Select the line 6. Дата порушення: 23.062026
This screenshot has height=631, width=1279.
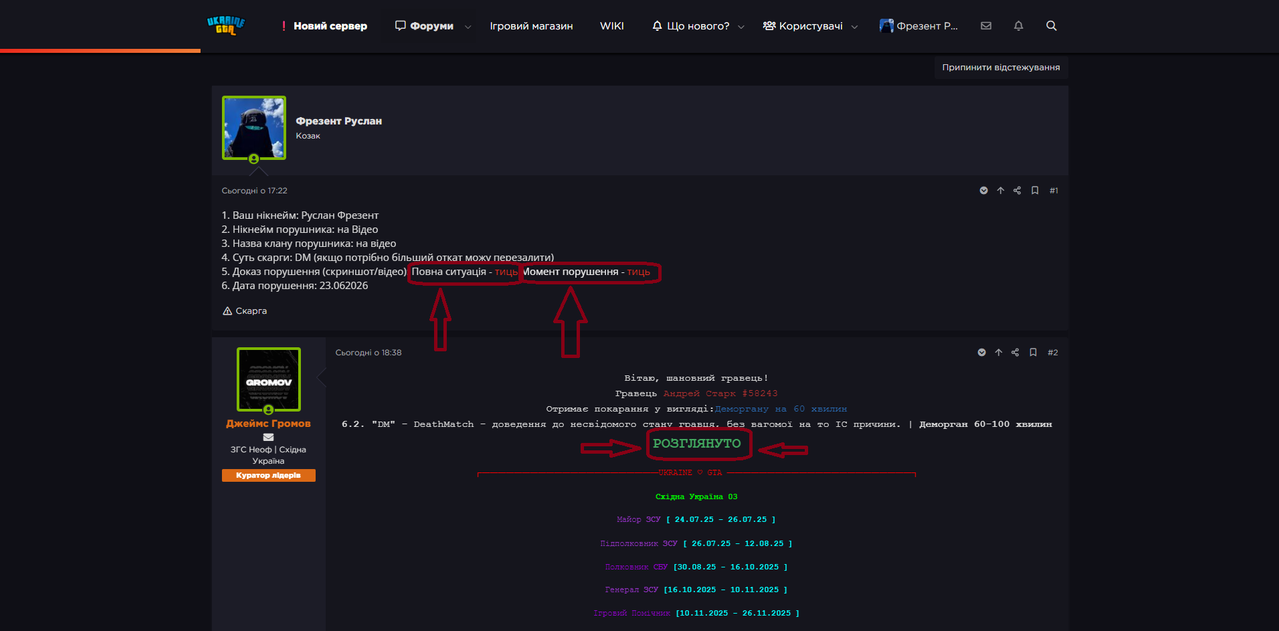coord(295,286)
